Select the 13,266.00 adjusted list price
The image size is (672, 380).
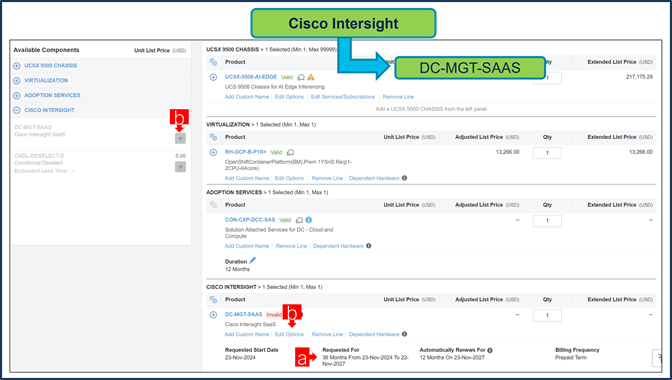click(x=508, y=152)
